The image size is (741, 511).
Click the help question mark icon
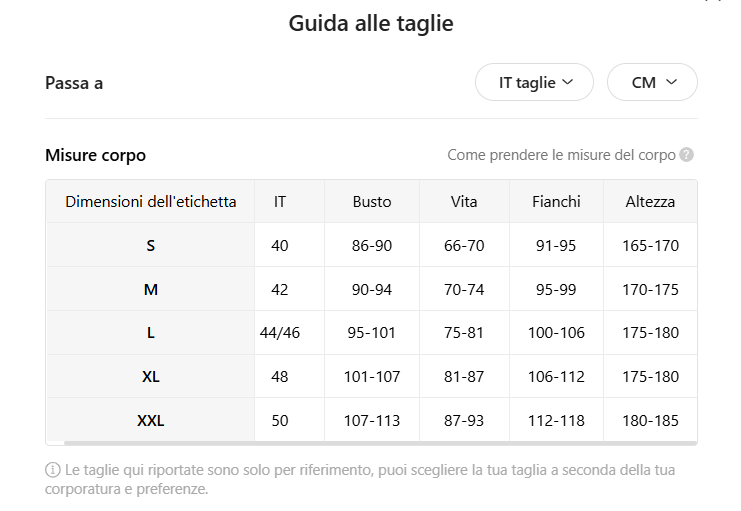686,155
